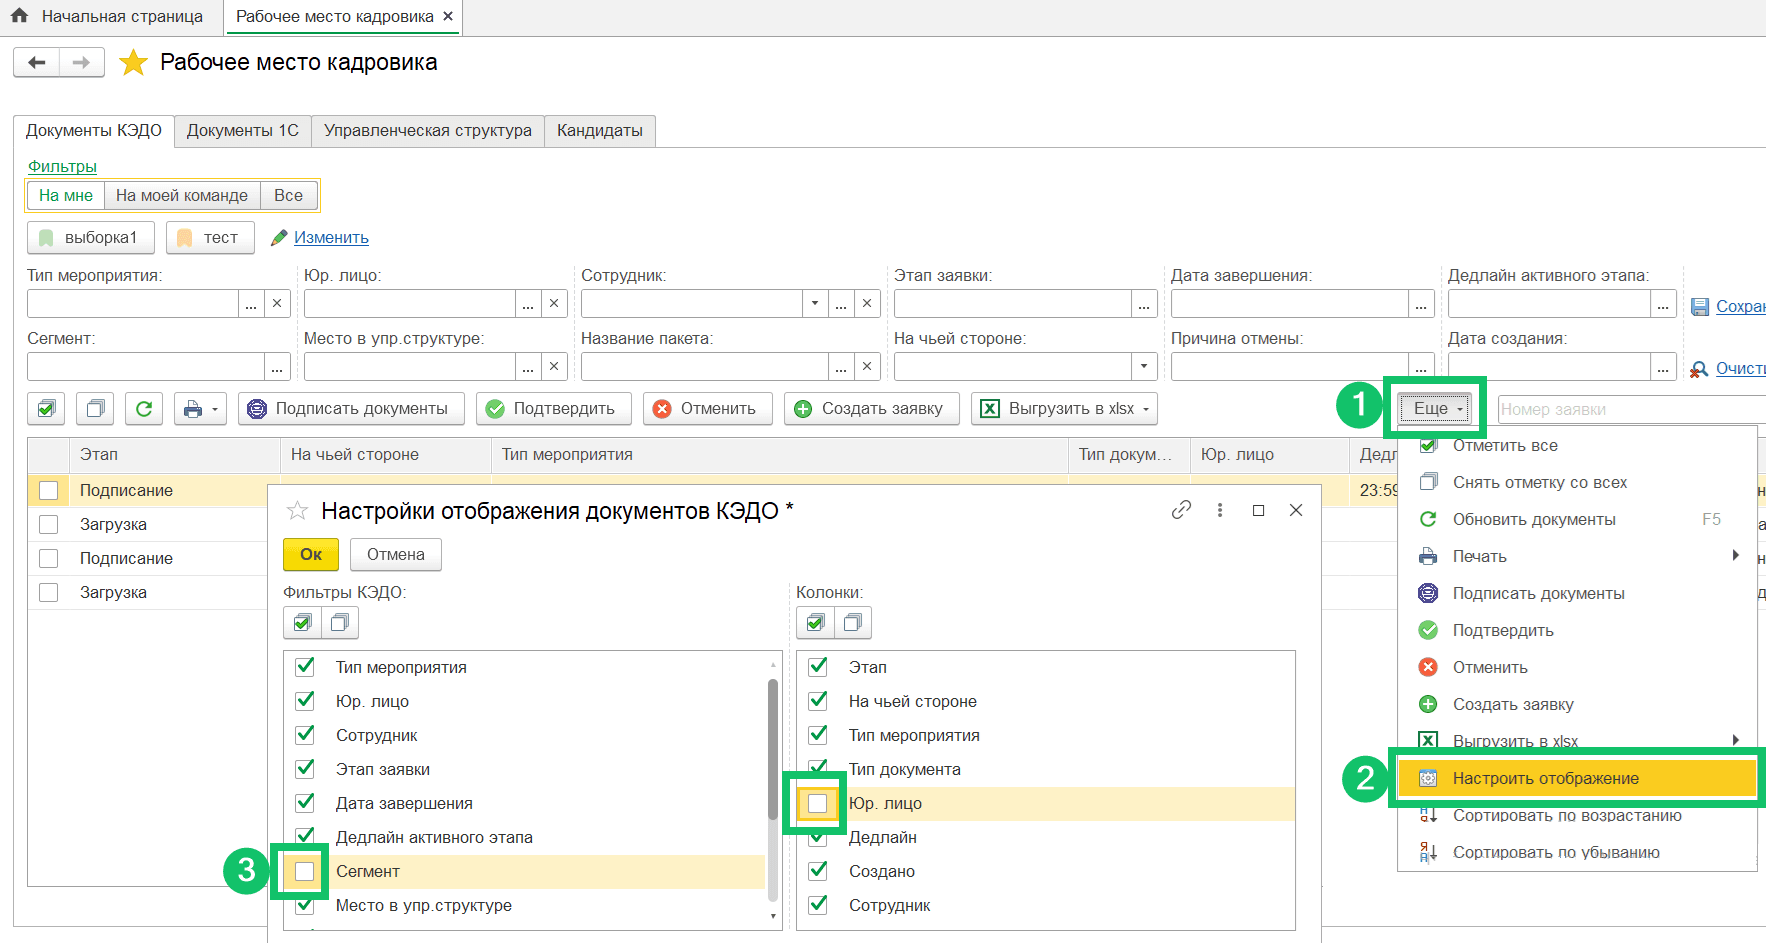Viewport: 1766px width, 943px height.
Task: Enable the Юр. лицо column checkbox
Action: pyautogui.click(x=818, y=803)
